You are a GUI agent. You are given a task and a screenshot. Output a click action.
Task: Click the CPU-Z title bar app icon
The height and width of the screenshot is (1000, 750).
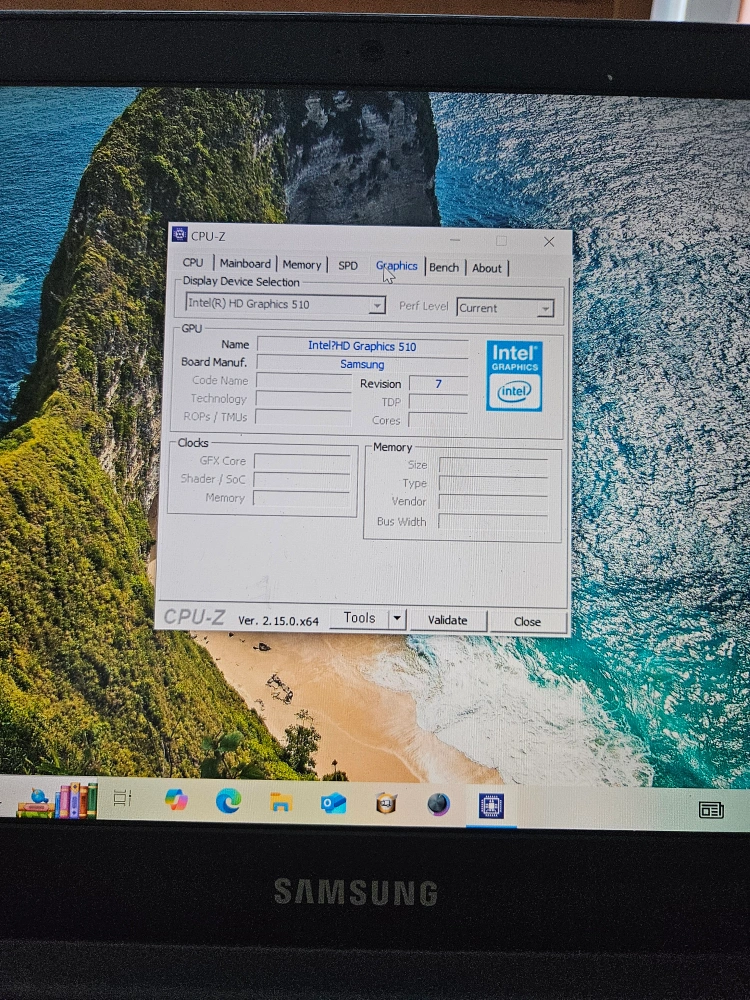[x=179, y=234]
